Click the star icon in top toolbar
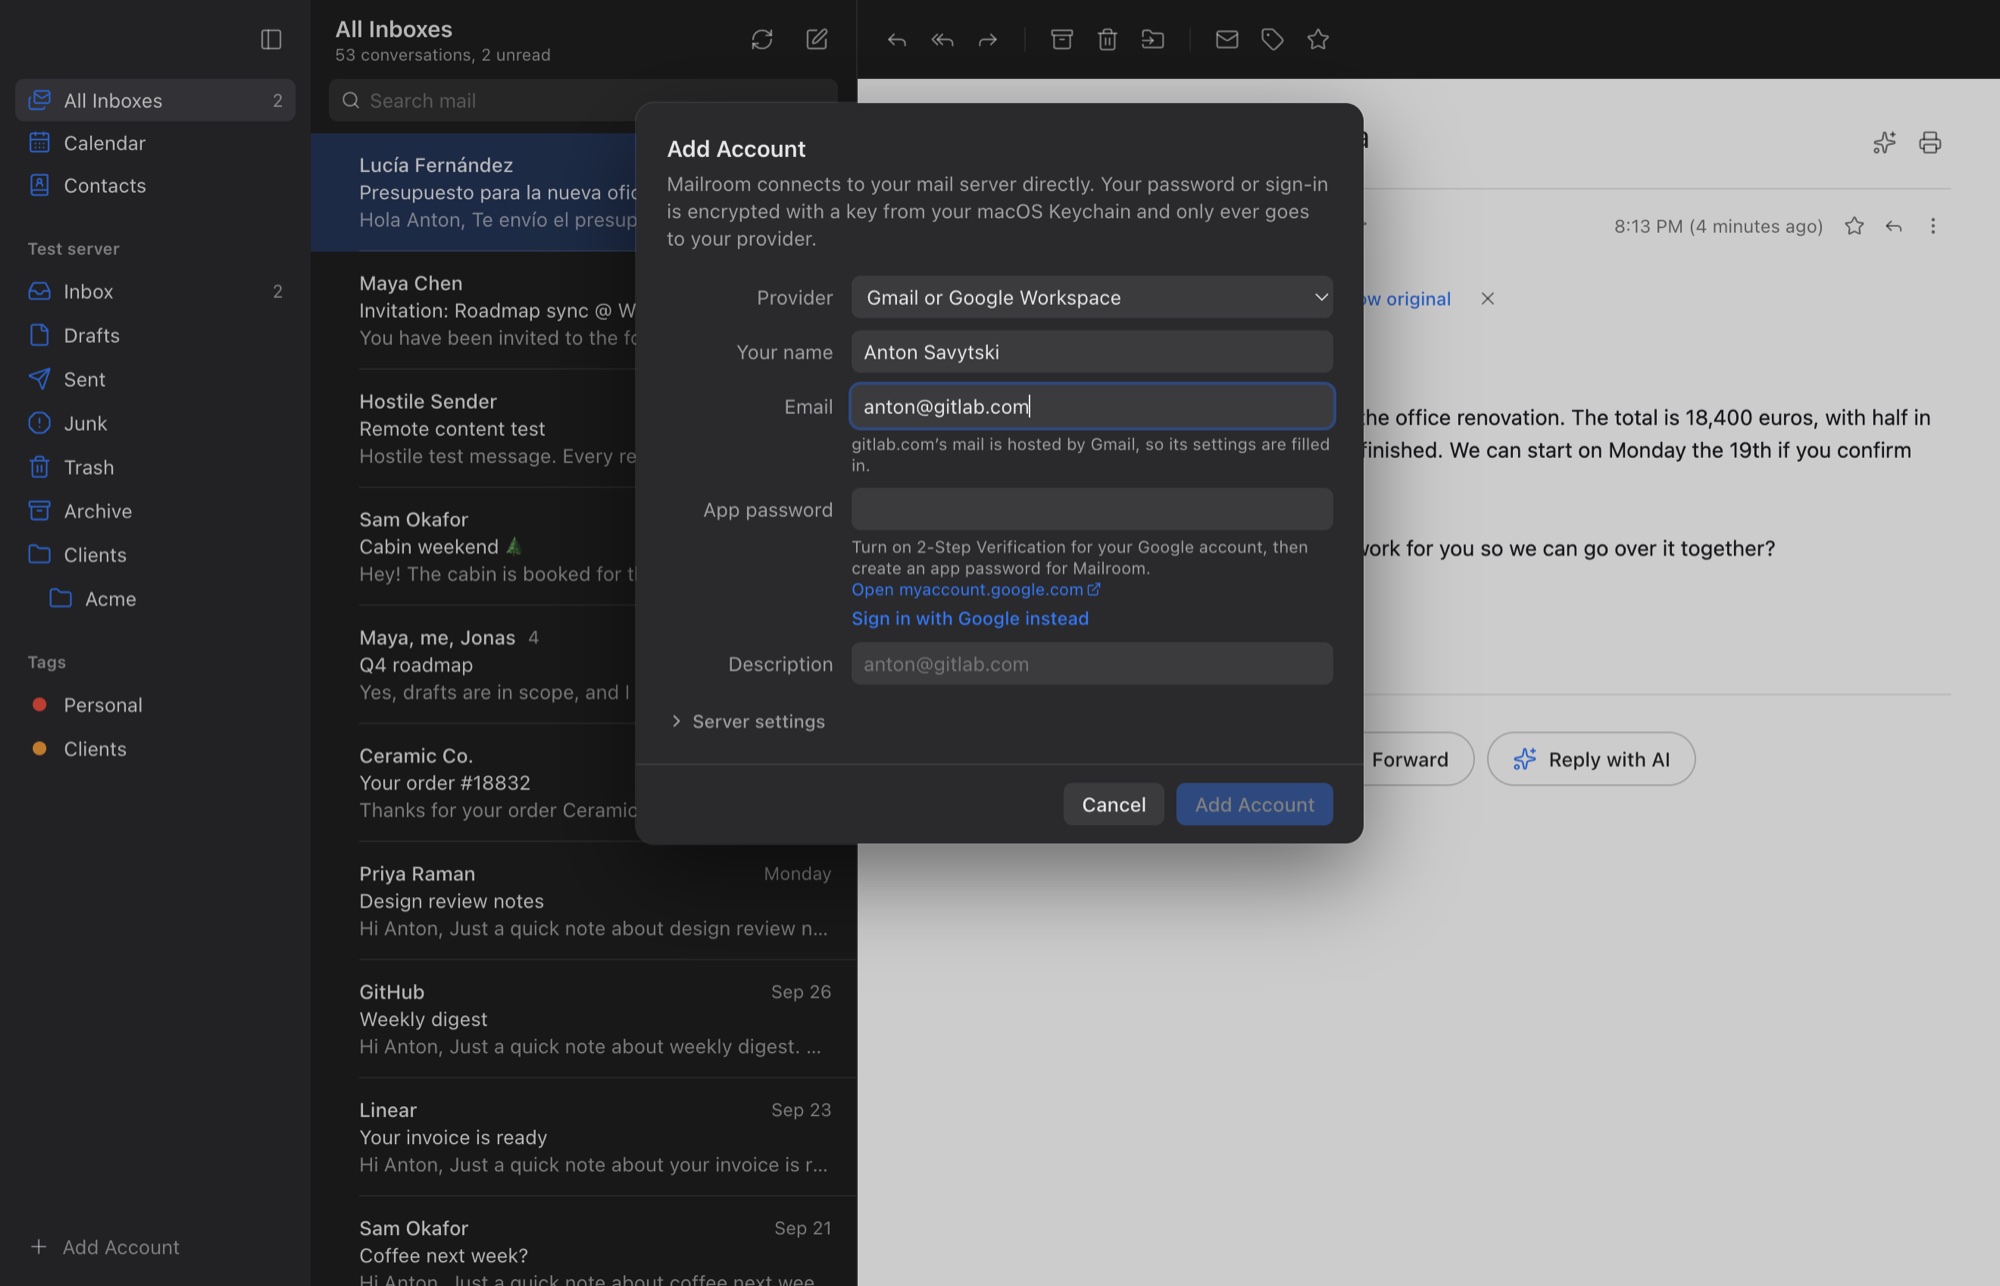 [1318, 39]
